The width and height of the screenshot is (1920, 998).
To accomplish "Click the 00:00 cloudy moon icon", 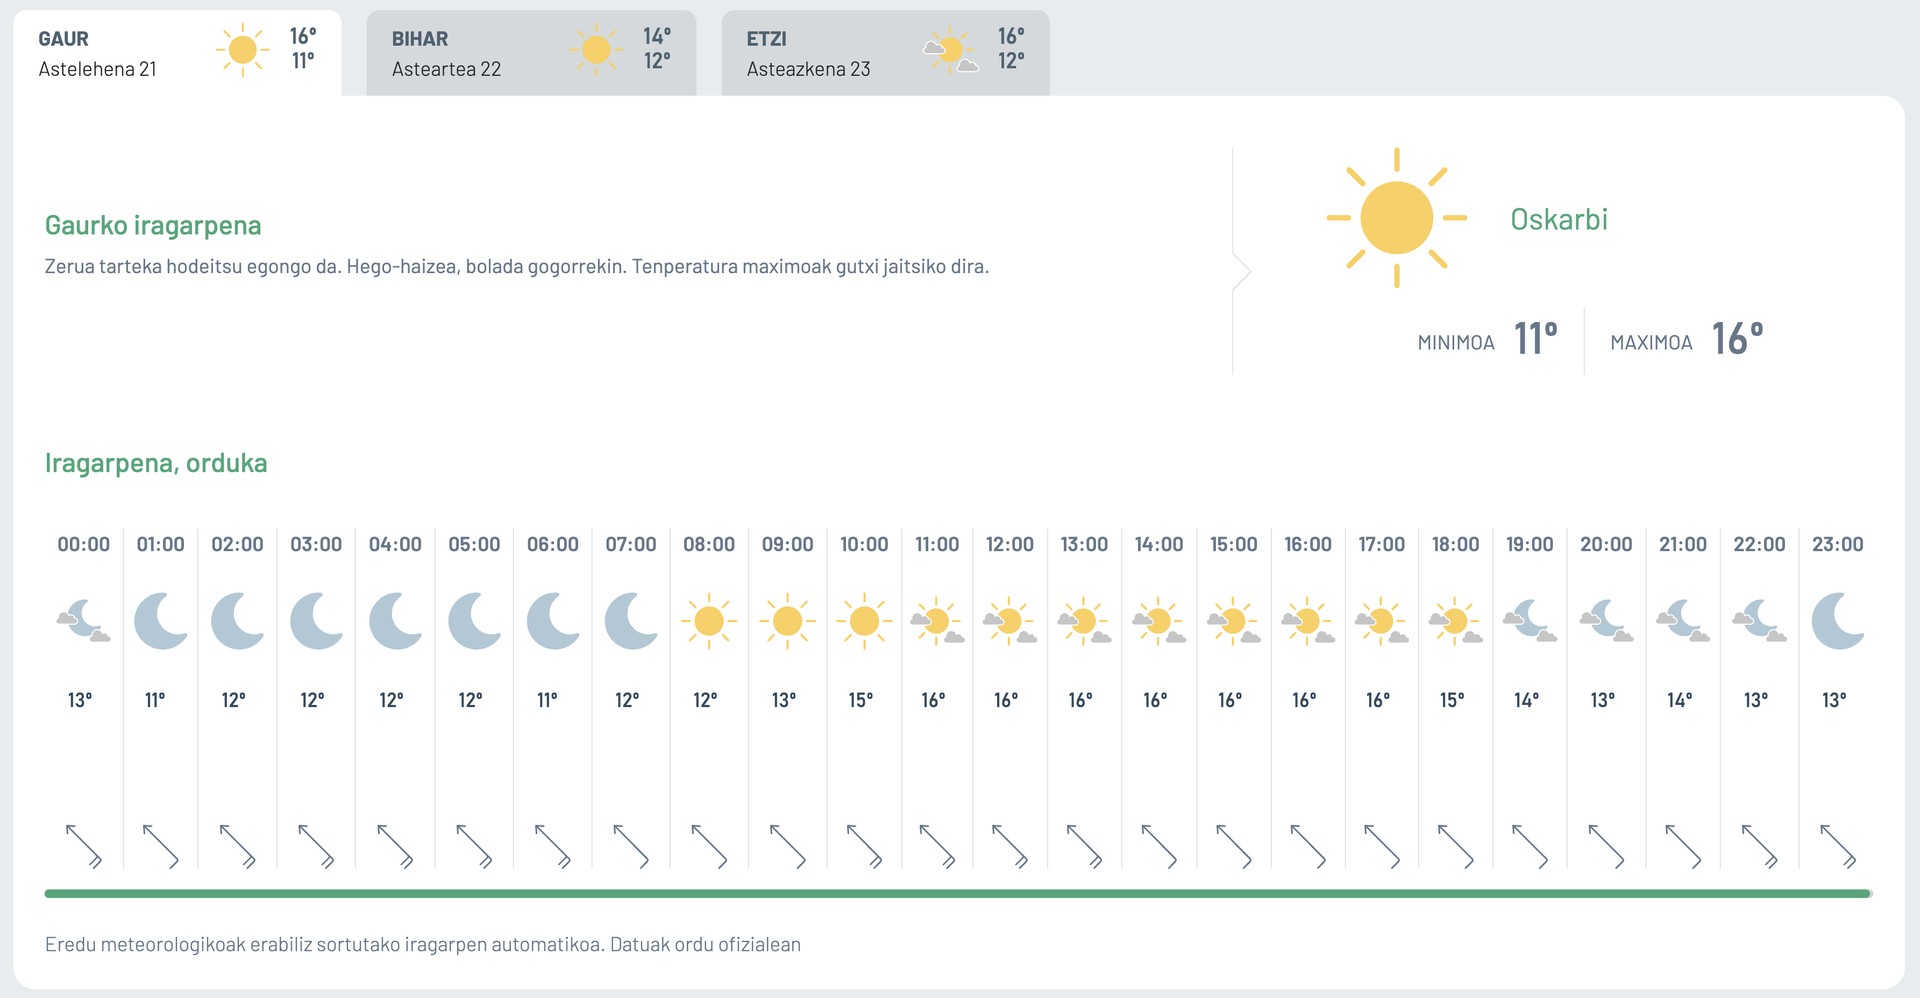I will pos(84,621).
